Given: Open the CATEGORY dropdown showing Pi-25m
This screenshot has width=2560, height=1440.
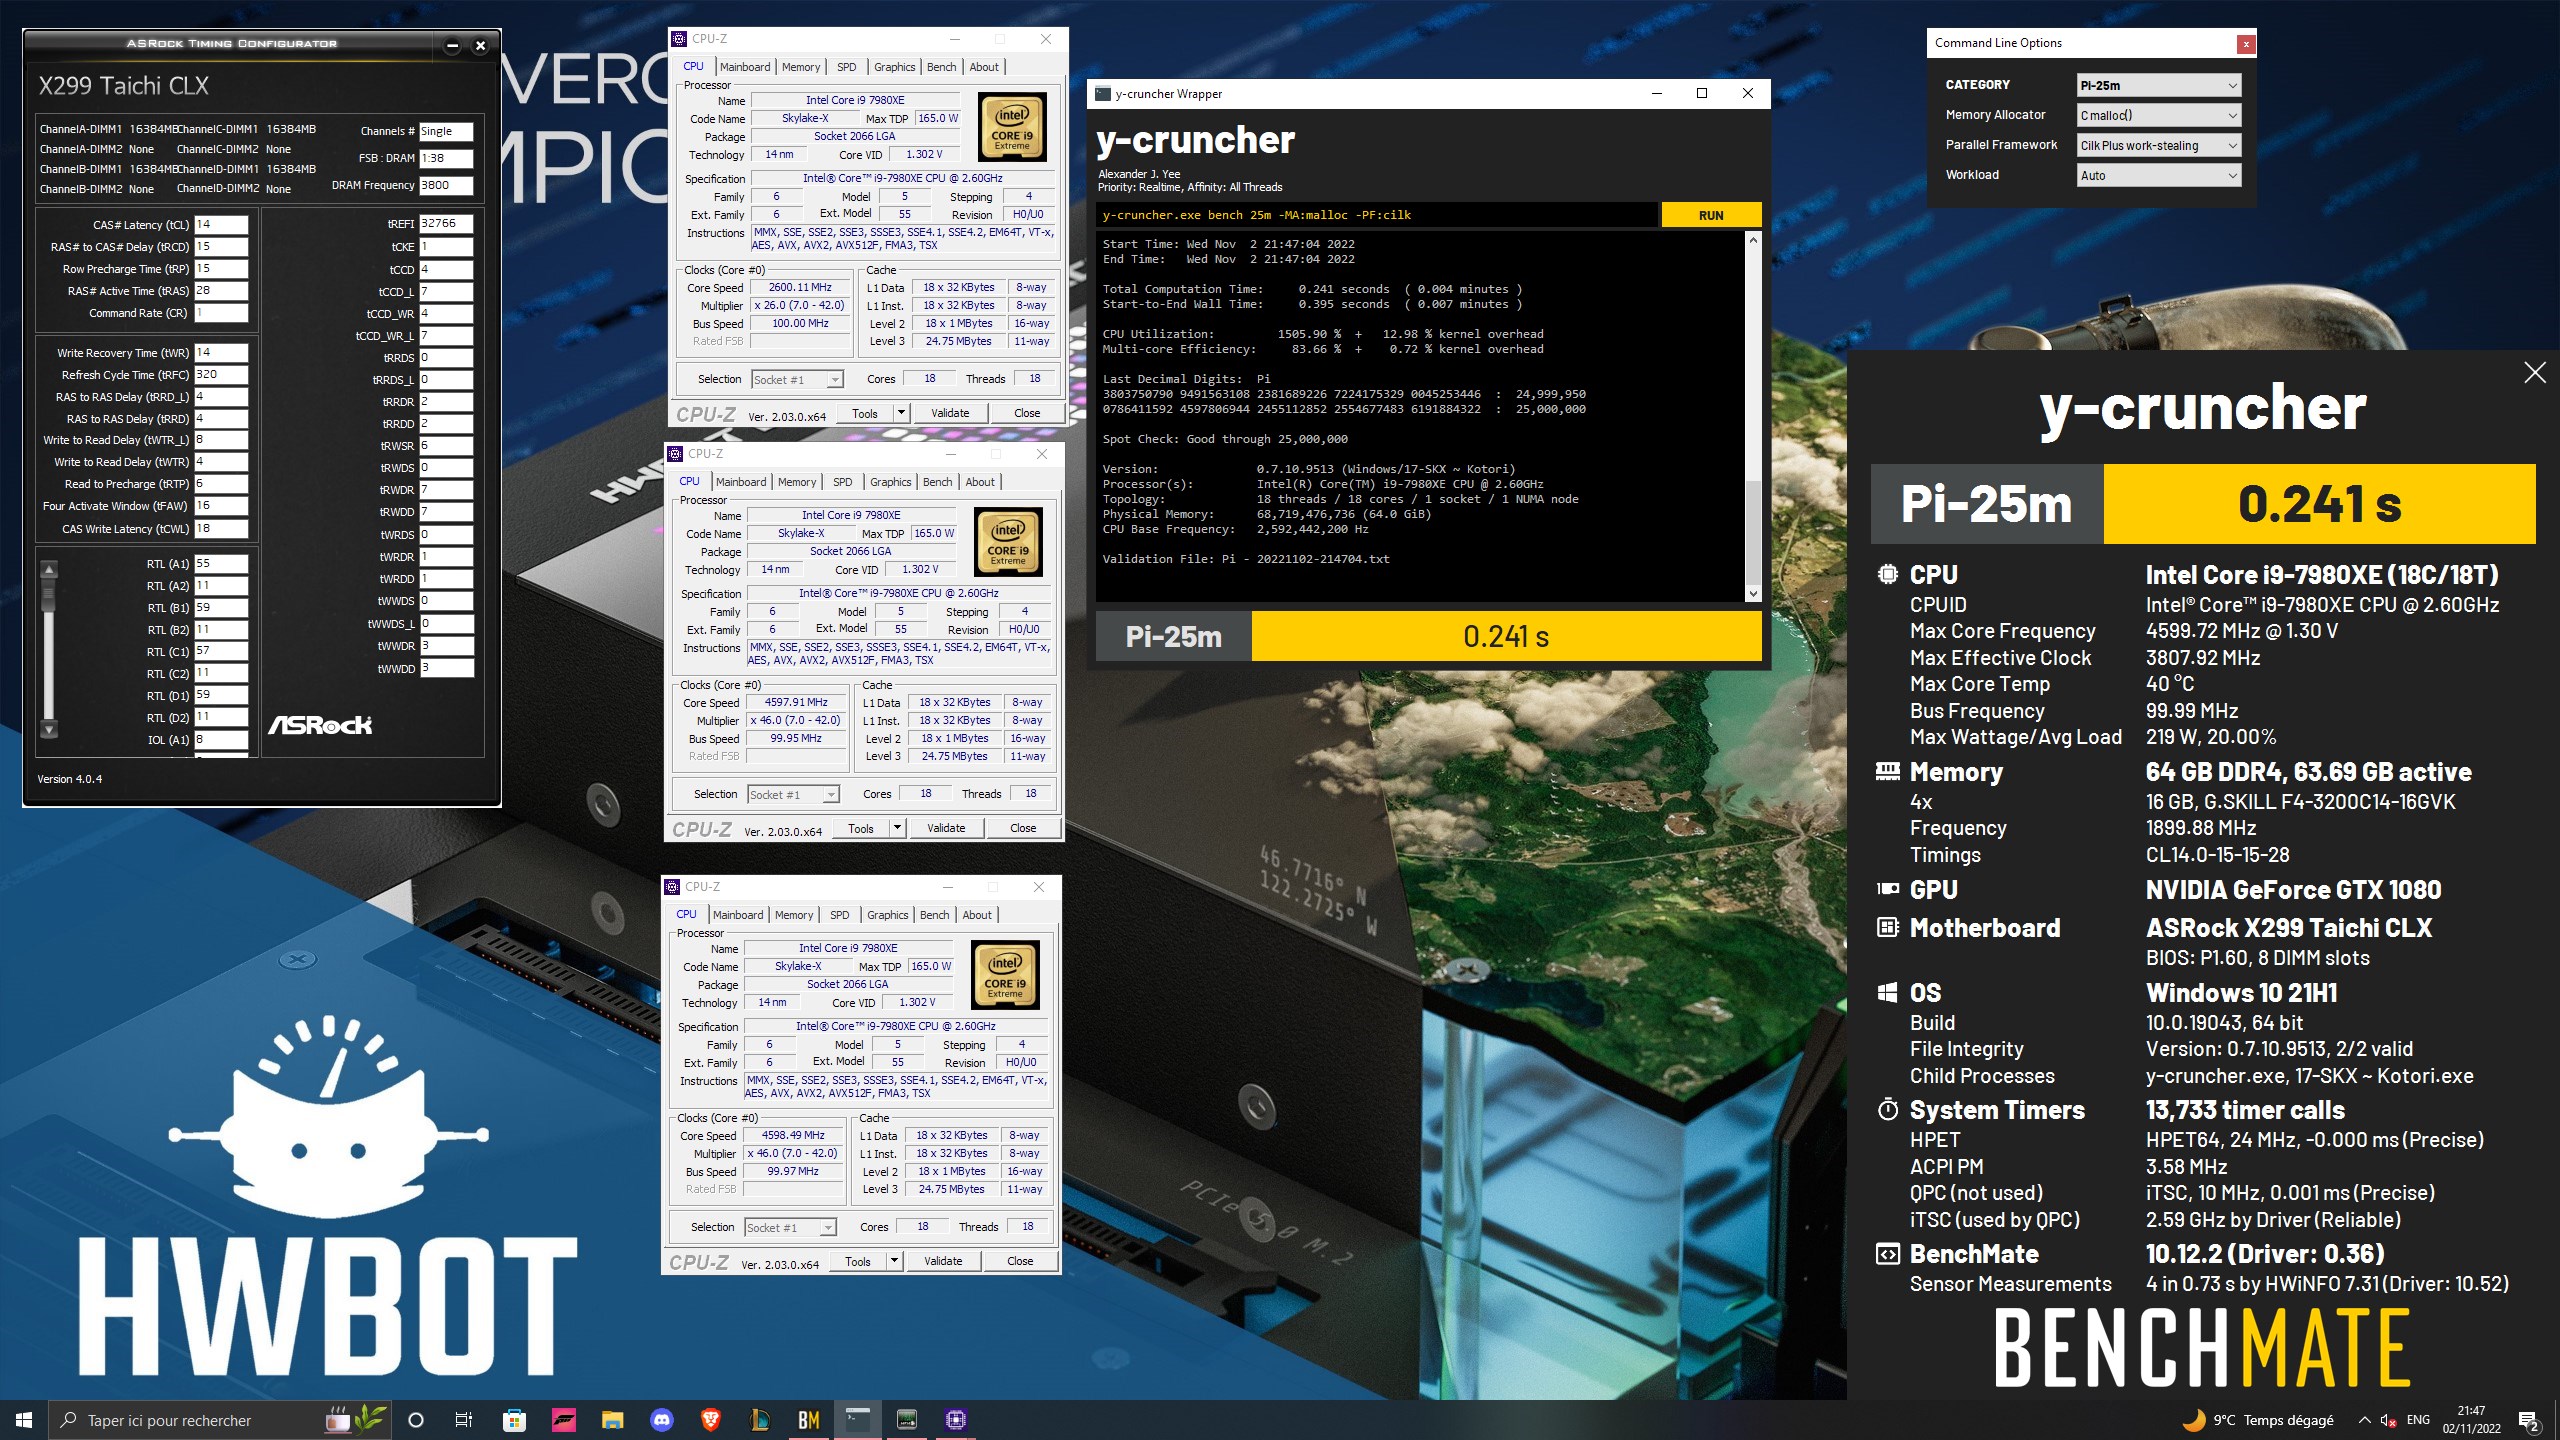Looking at the screenshot, I should pyautogui.click(x=2158, y=85).
